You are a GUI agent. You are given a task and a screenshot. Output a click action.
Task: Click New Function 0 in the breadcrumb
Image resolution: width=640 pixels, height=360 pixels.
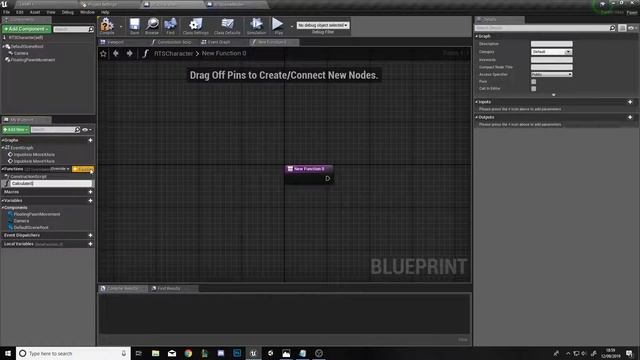[224, 53]
